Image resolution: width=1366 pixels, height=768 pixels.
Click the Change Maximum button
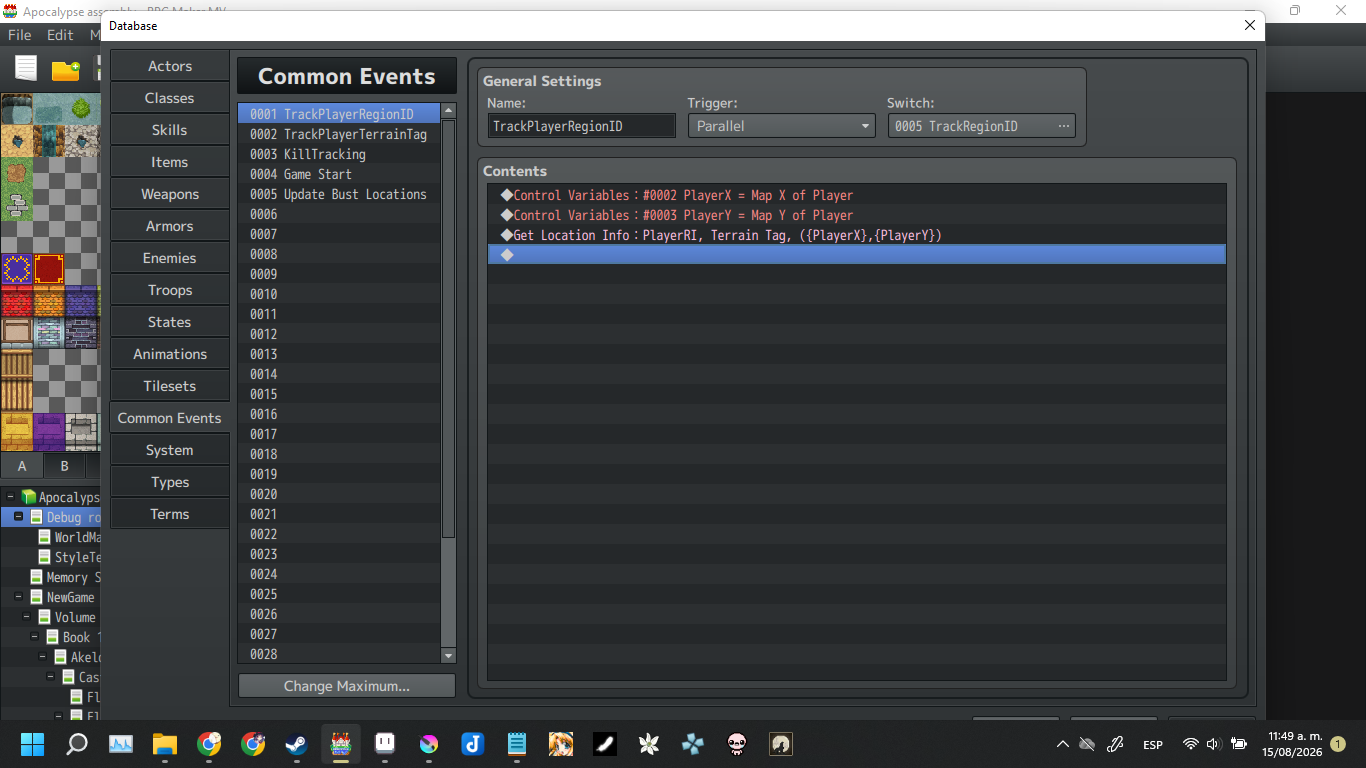click(347, 686)
